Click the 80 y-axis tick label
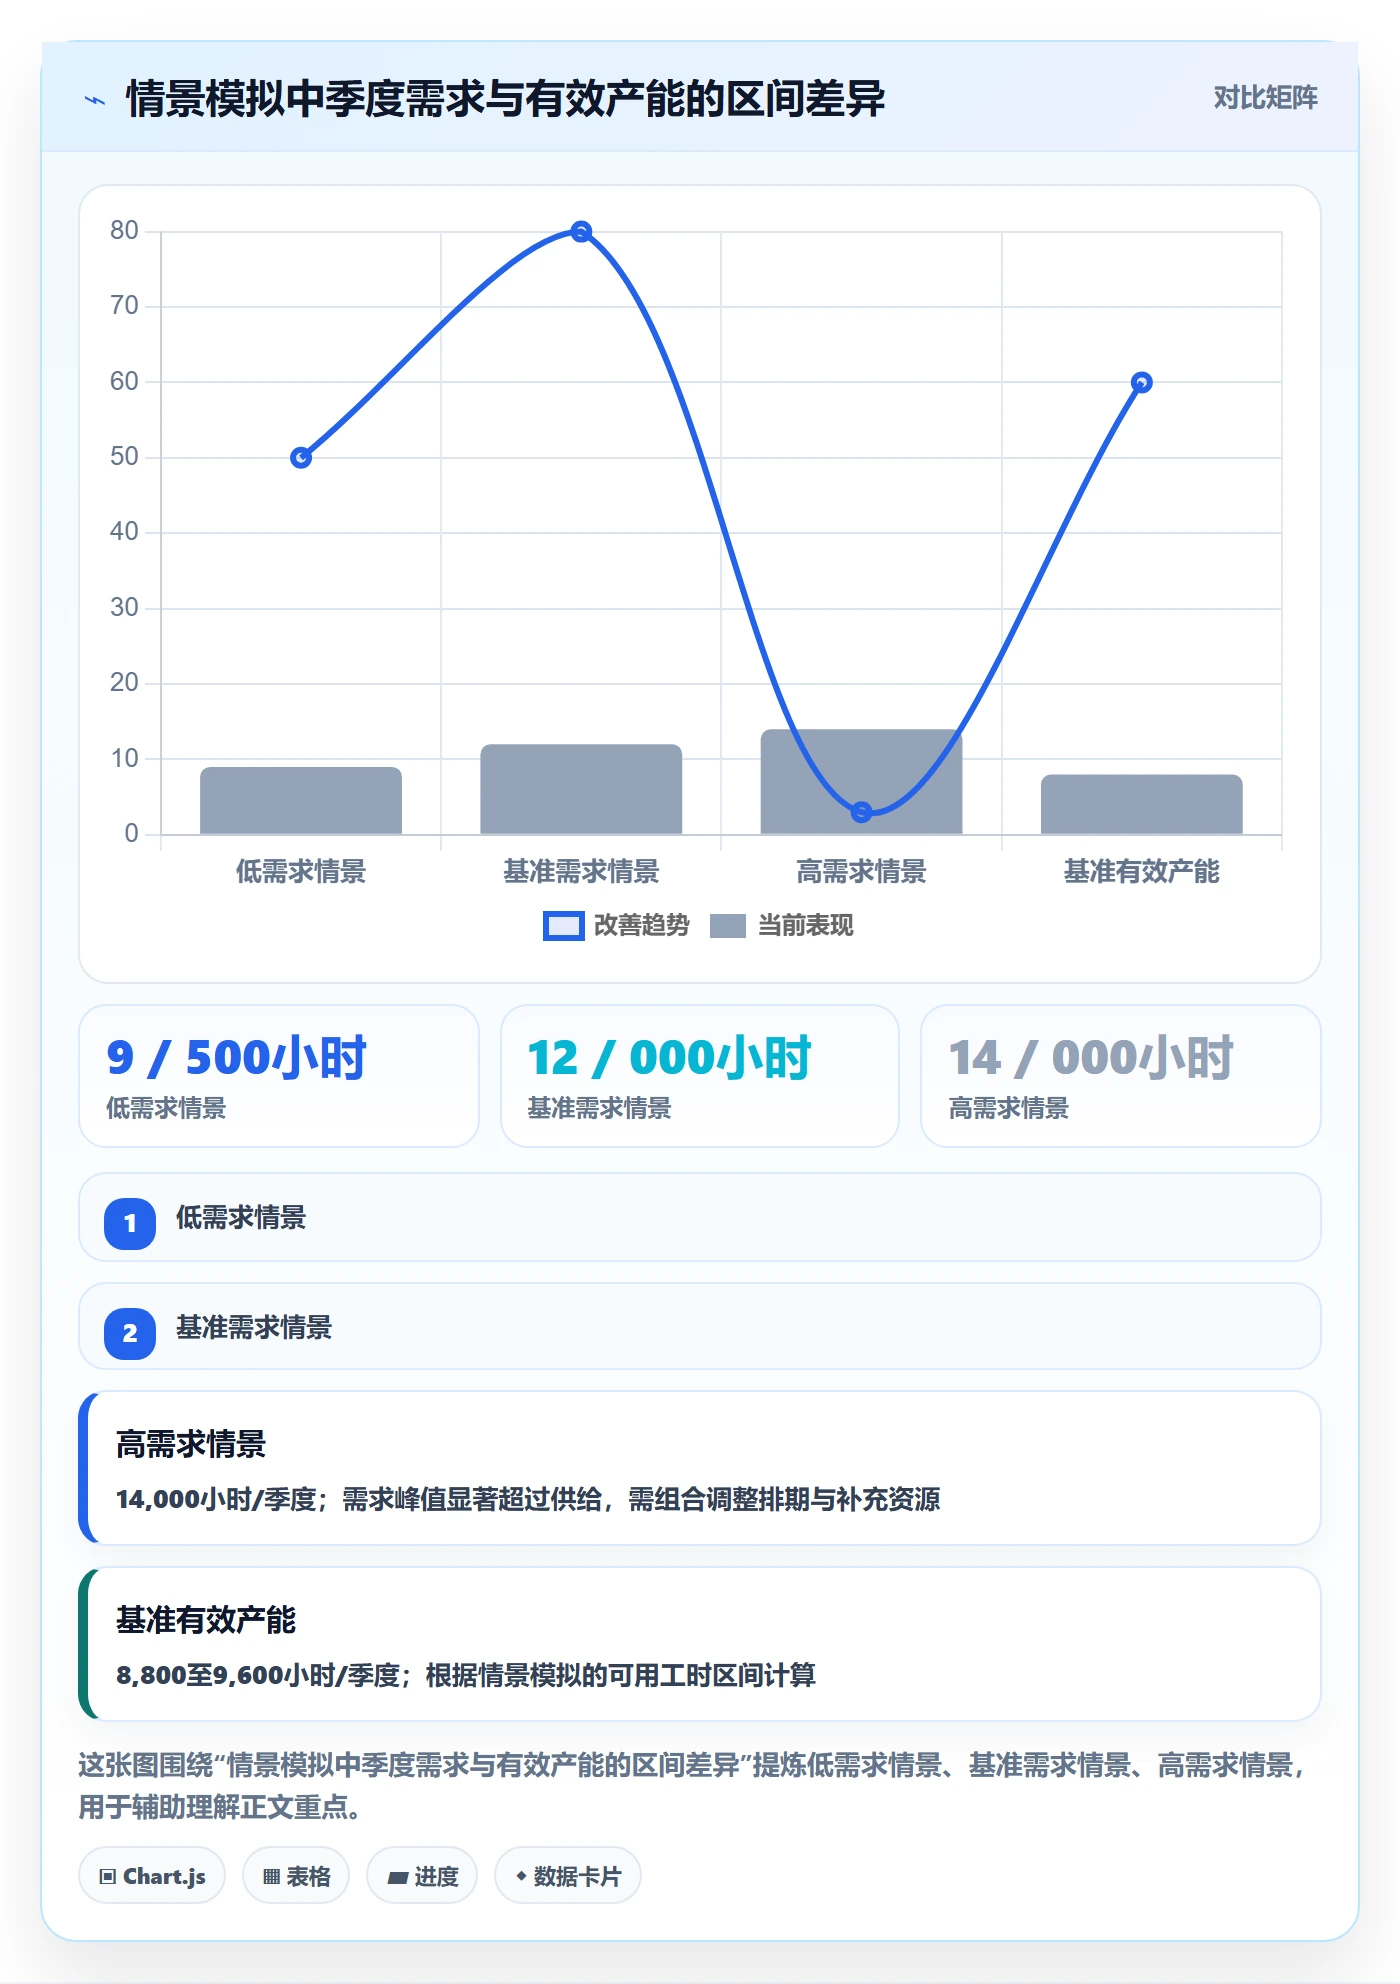Viewport: 1400px width, 1984px height. pos(124,231)
